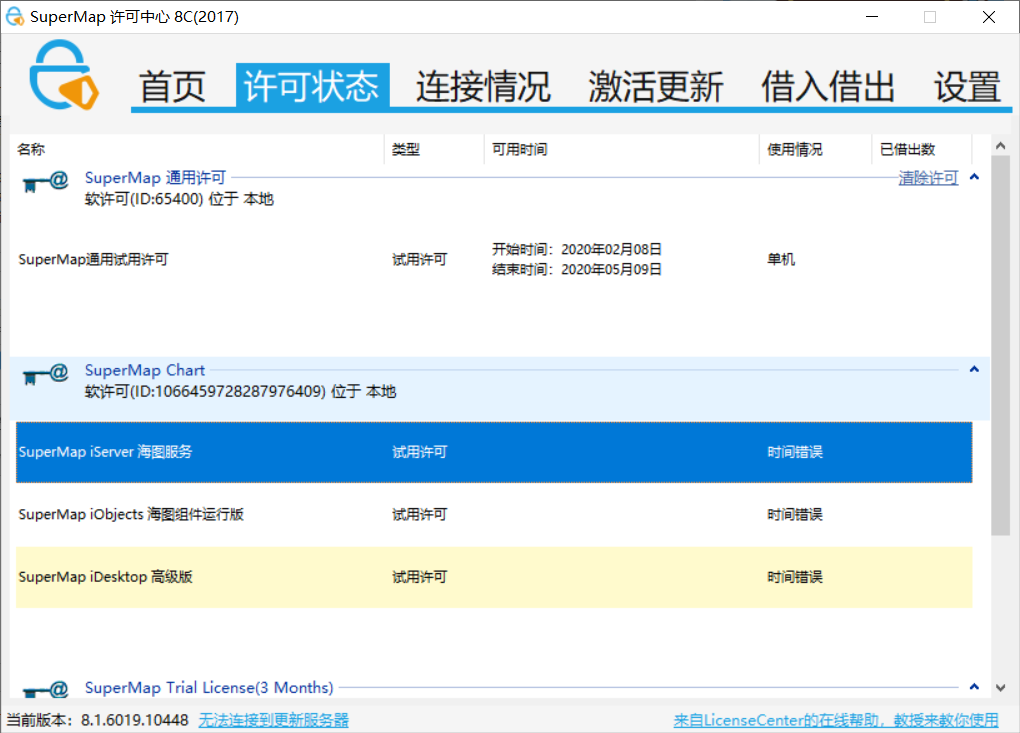Click the 类型 column header
The image size is (1020, 733).
434,150
